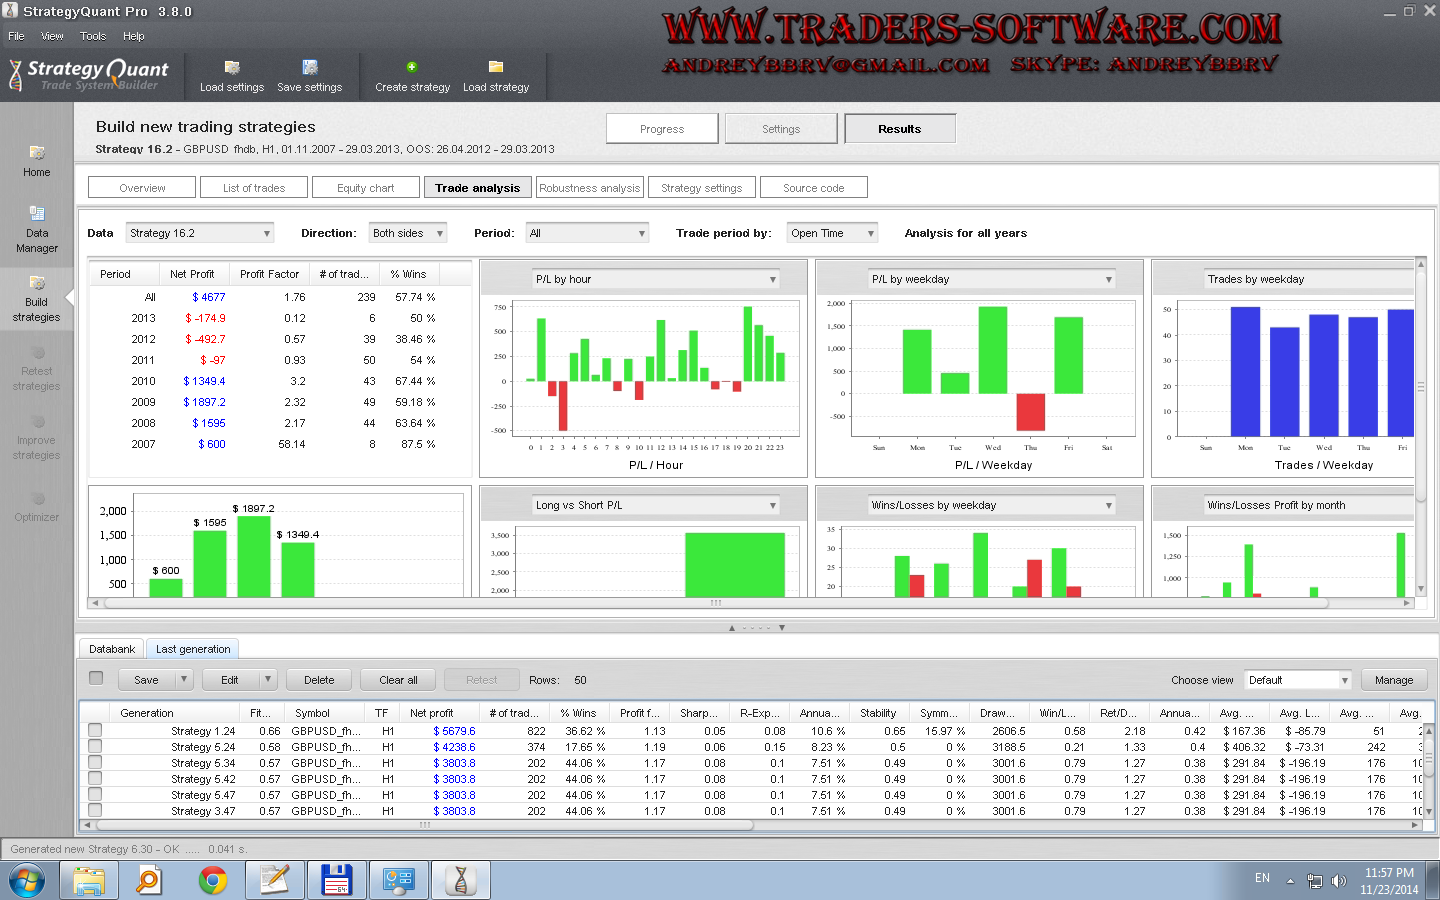Expand the Choose view Default dropdown

pos(1297,680)
